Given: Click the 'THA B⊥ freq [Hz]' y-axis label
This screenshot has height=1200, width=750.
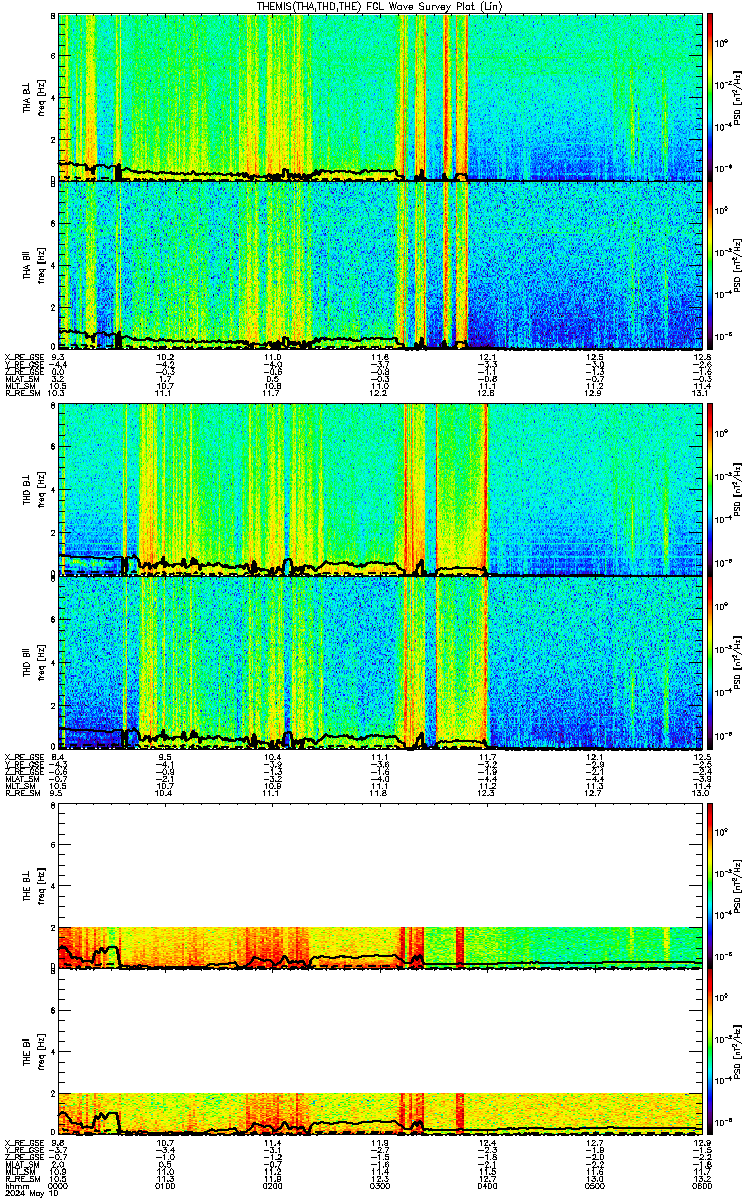Looking at the screenshot, I should (34, 97).
